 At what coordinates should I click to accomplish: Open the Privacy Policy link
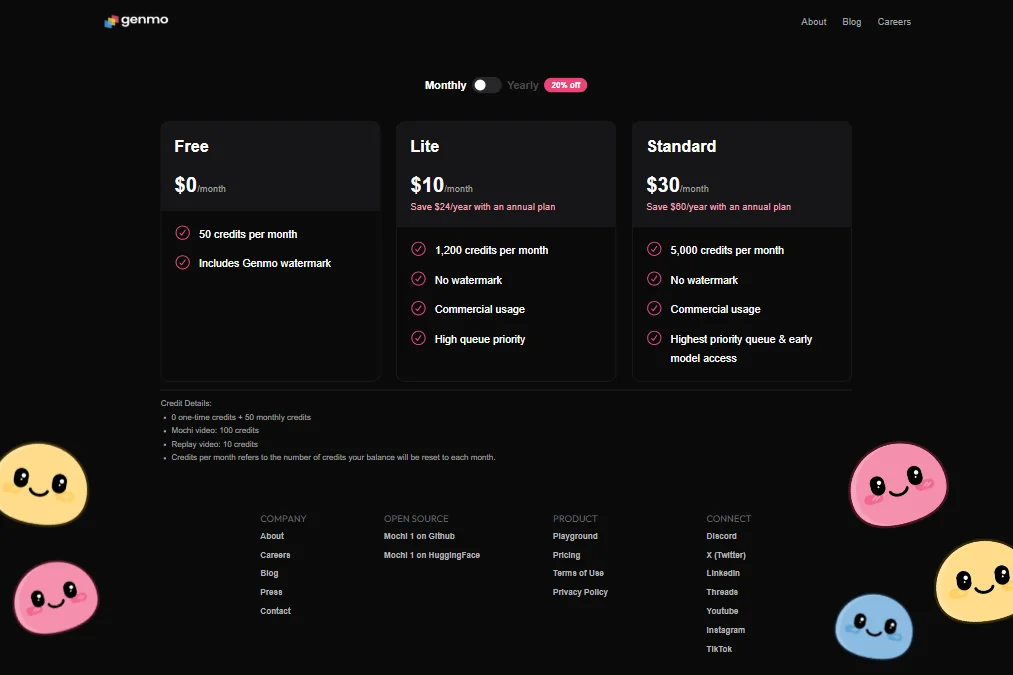pos(580,592)
